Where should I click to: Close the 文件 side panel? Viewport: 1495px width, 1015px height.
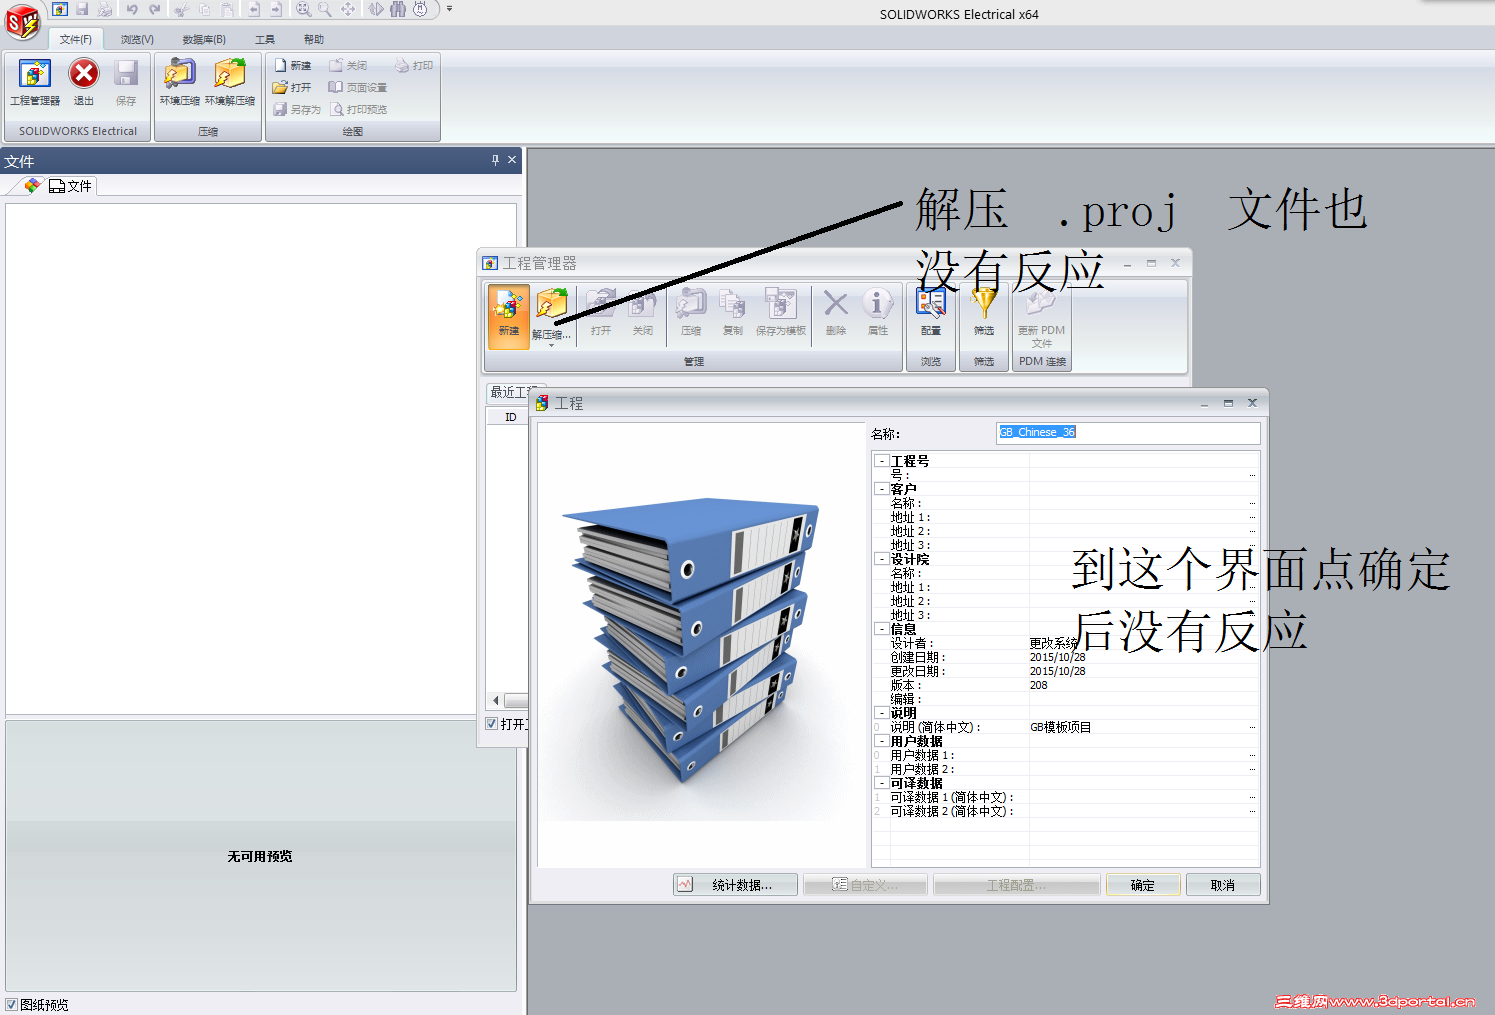512,160
